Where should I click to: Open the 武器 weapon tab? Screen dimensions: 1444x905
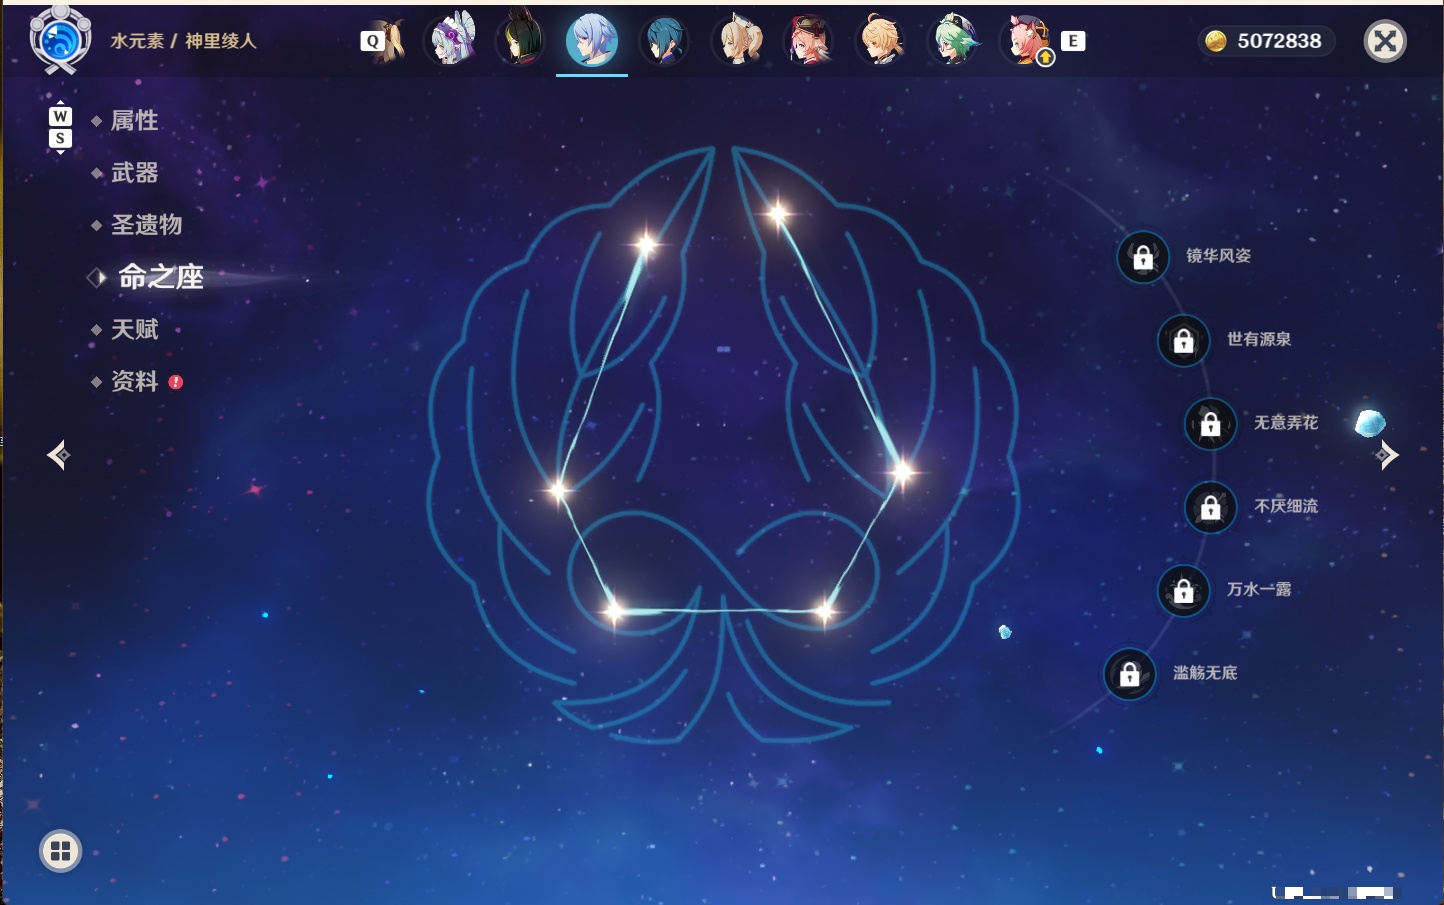pos(134,173)
